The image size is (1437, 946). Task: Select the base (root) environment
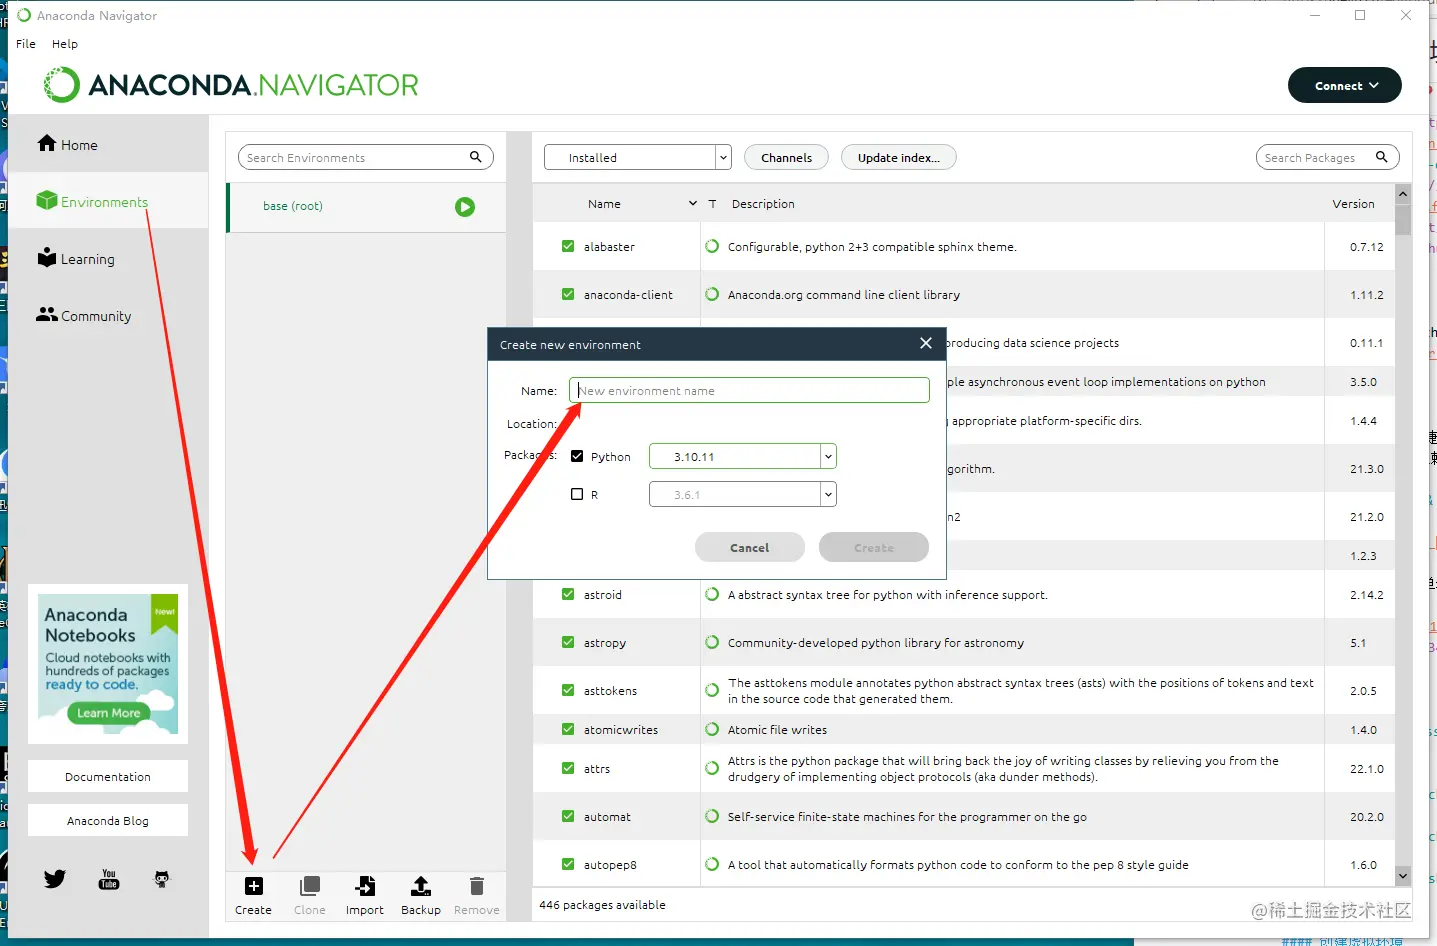pyautogui.click(x=367, y=207)
